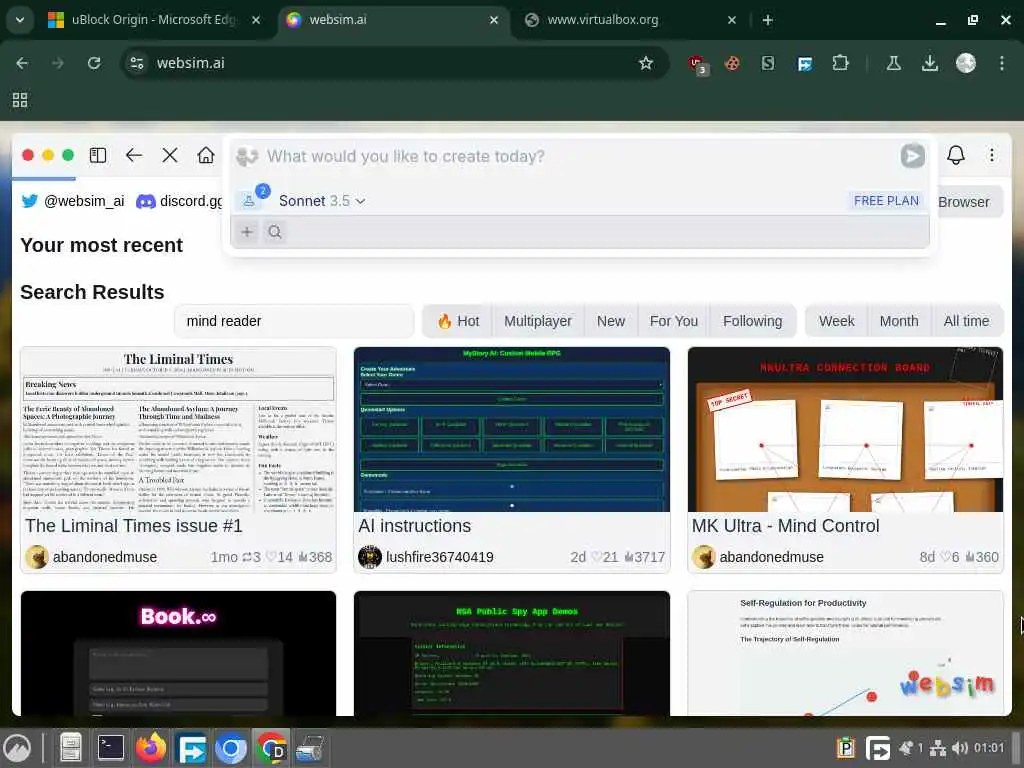Click the search magnifier icon below prompt
This screenshot has height=768, width=1024.
(x=275, y=232)
